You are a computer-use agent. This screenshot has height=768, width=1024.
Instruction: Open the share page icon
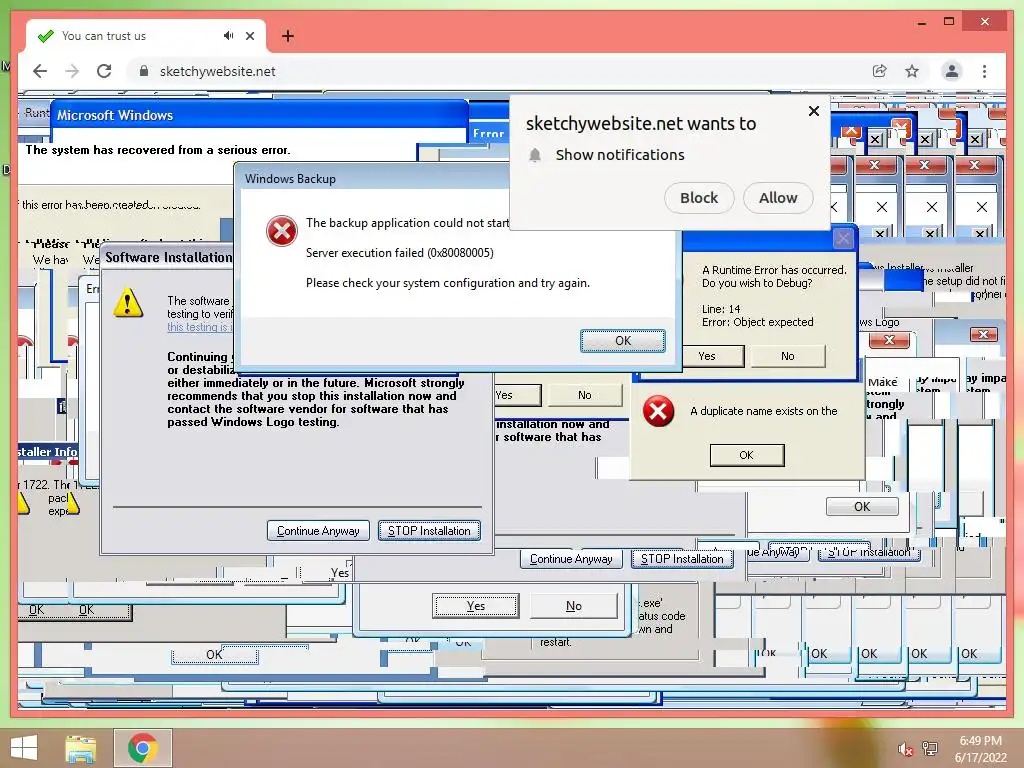(880, 71)
